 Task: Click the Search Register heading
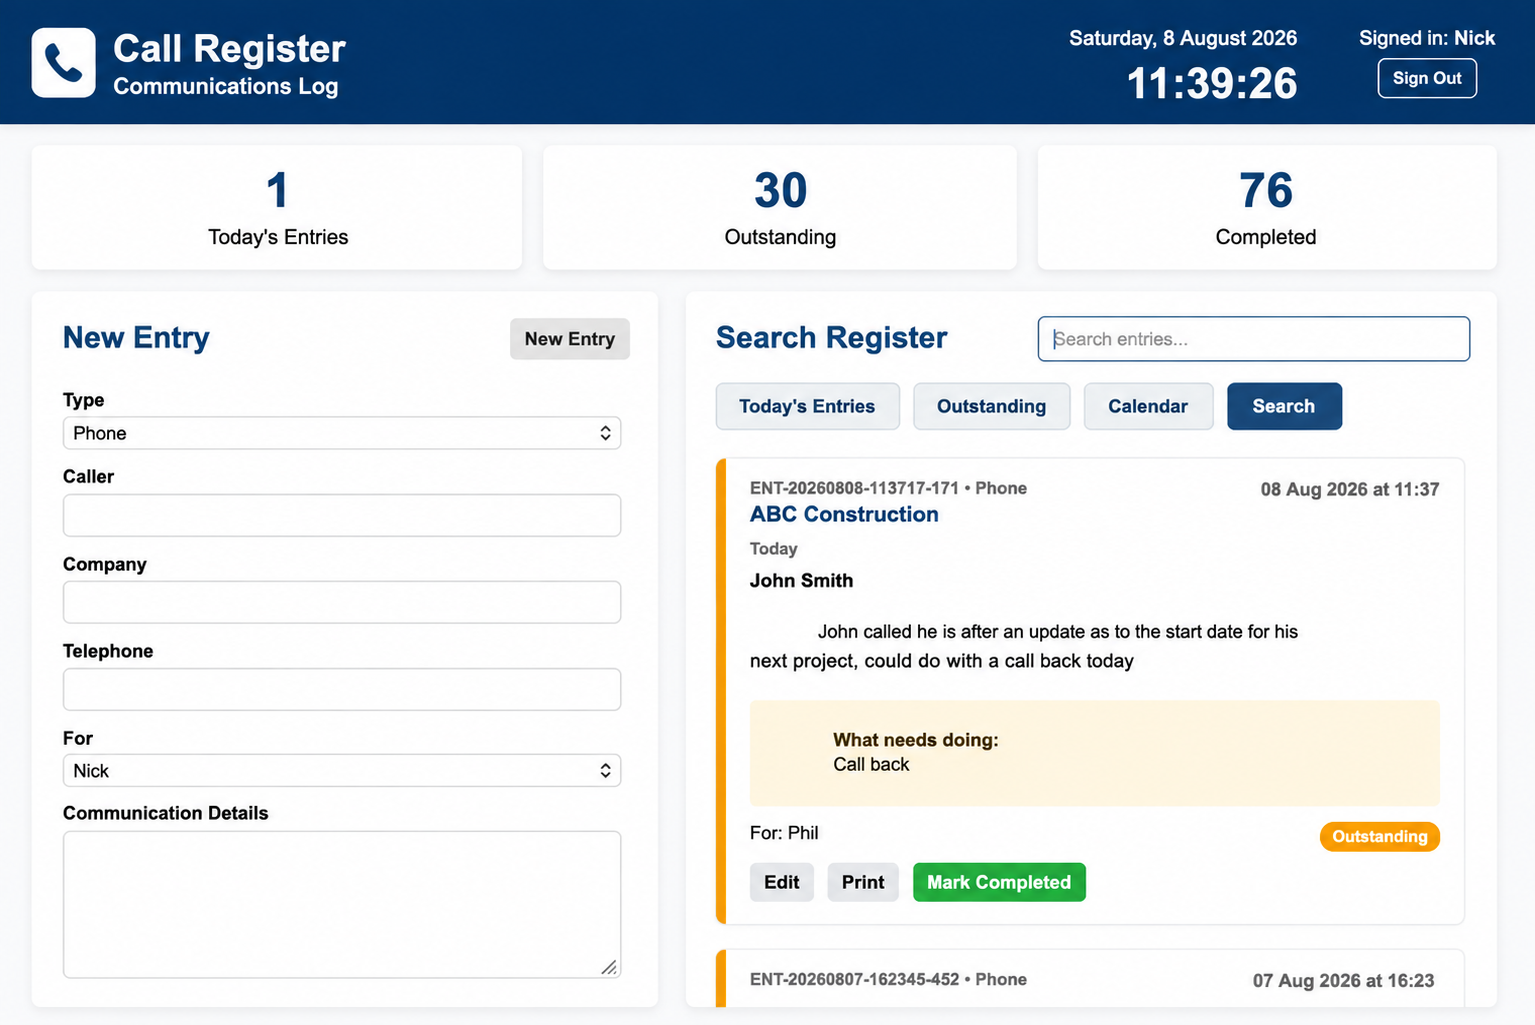831,338
